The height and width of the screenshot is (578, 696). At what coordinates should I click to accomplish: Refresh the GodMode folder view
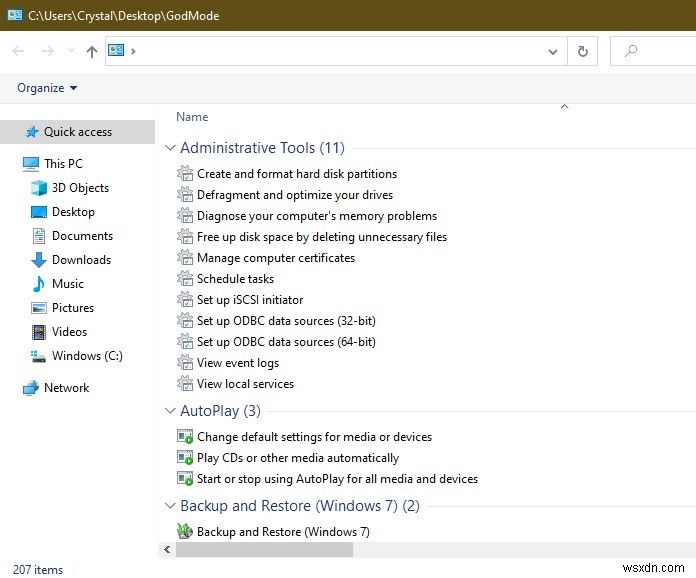tap(582, 51)
